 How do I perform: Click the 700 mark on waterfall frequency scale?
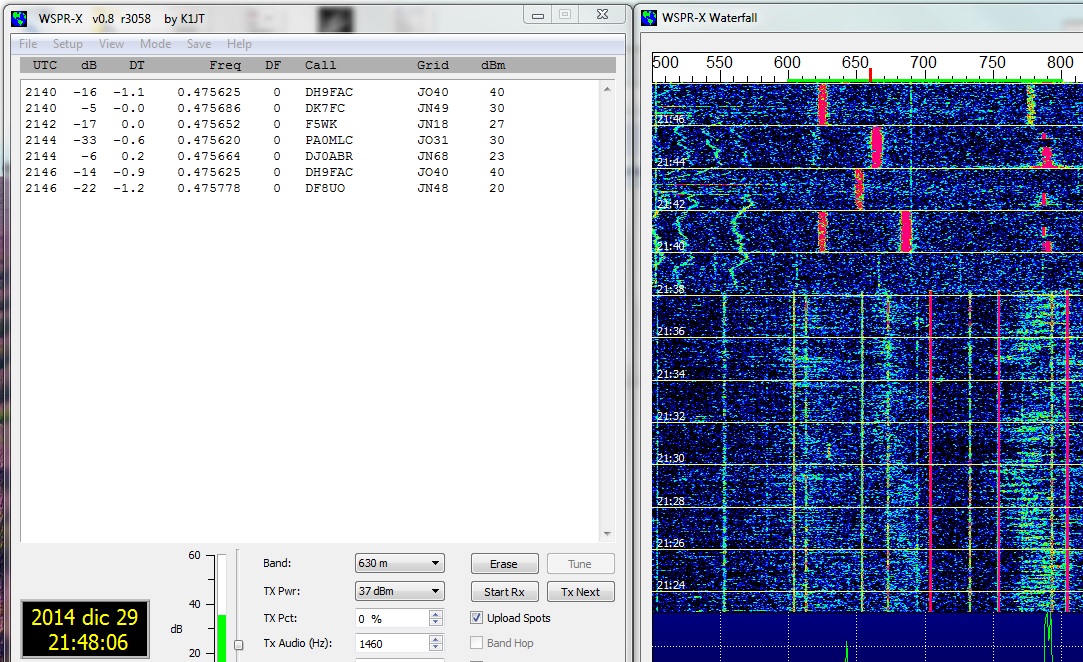point(923,62)
